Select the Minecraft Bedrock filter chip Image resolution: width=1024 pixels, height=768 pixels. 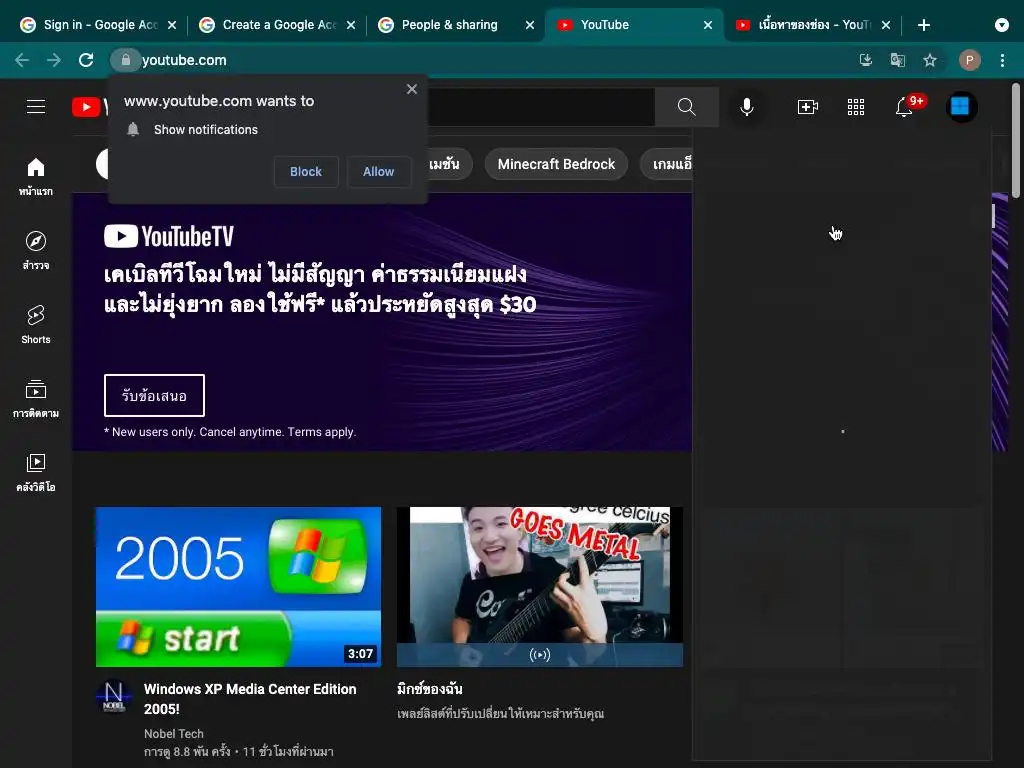click(x=556, y=164)
